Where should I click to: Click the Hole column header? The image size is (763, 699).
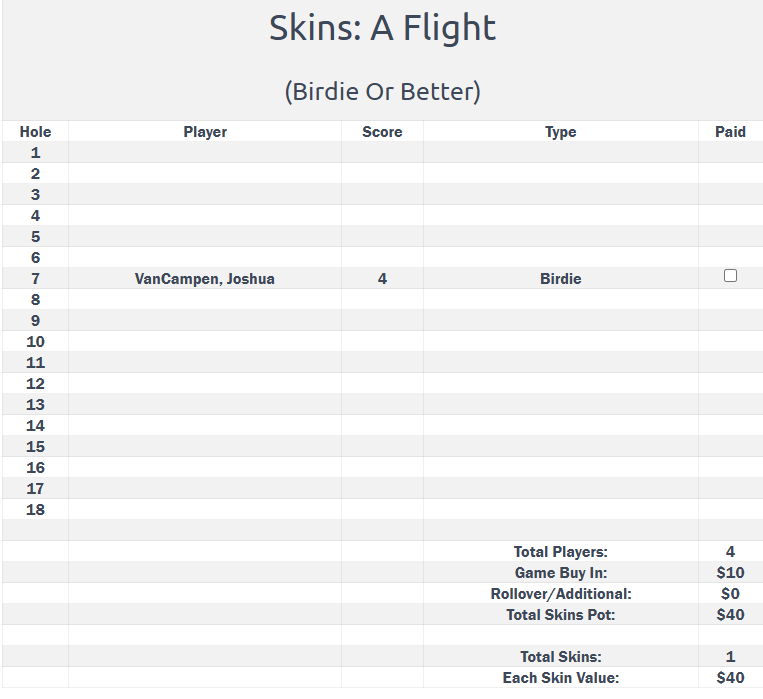coord(35,132)
